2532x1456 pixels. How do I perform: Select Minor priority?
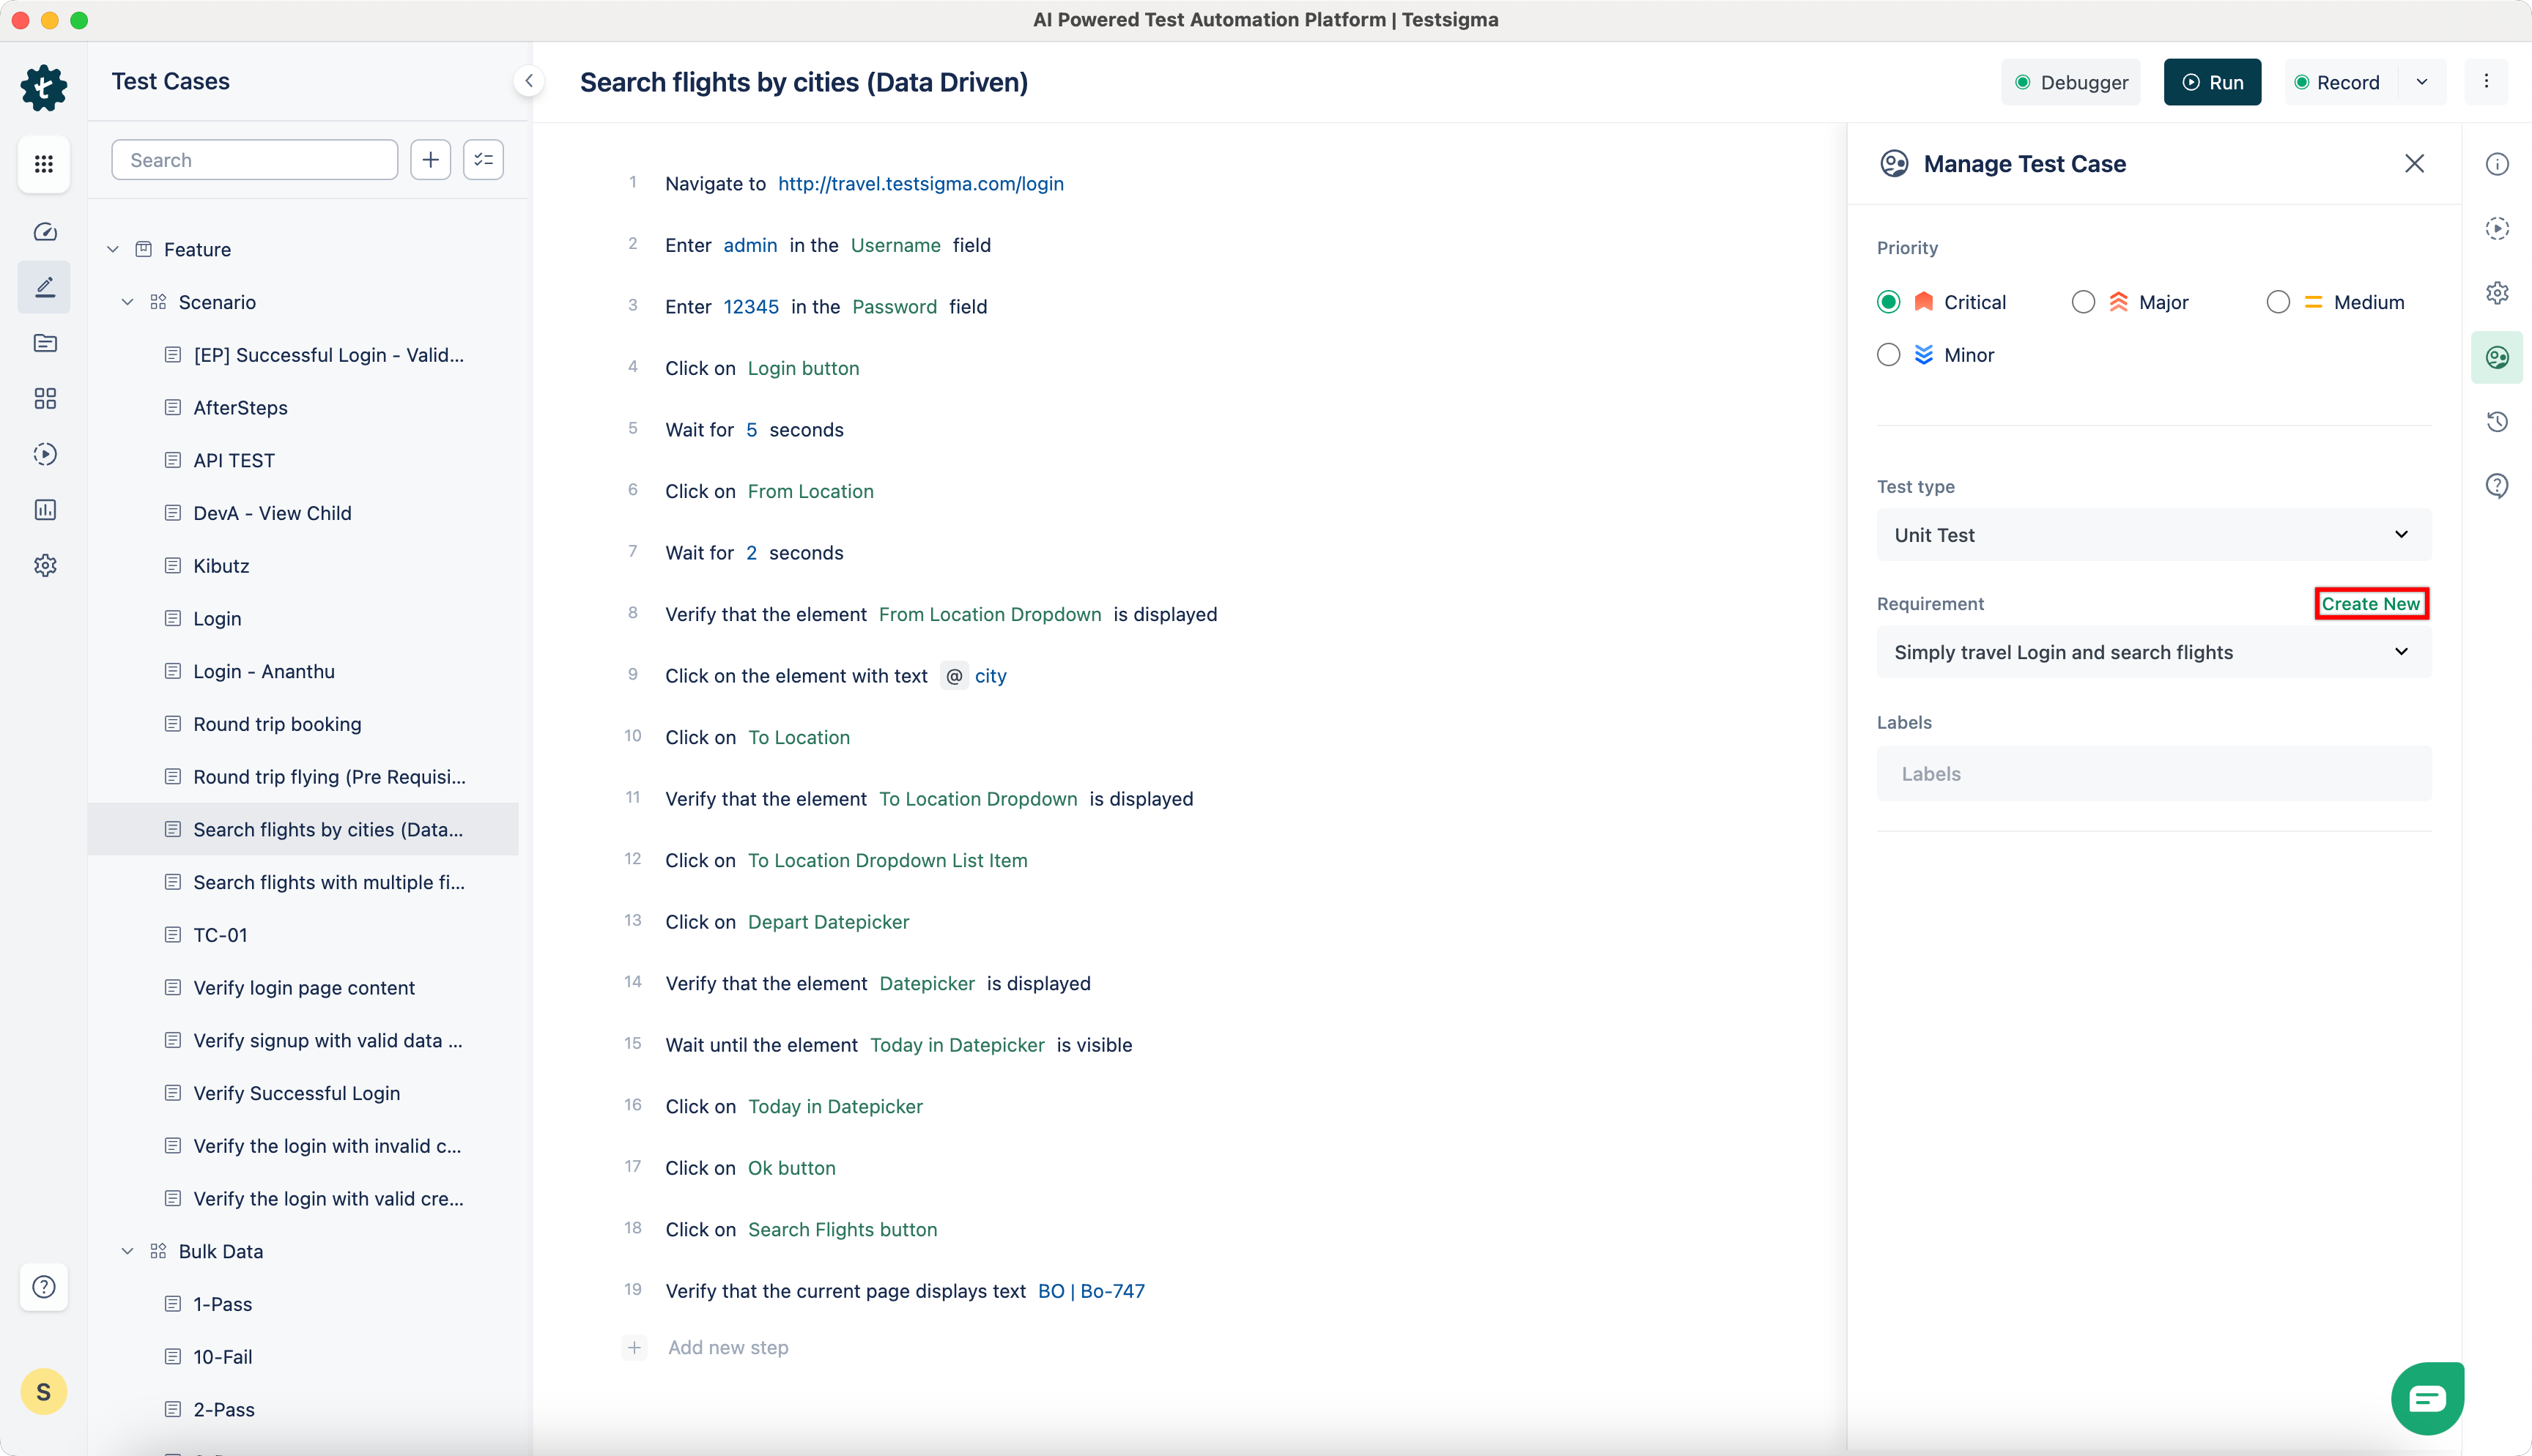(x=1888, y=354)
